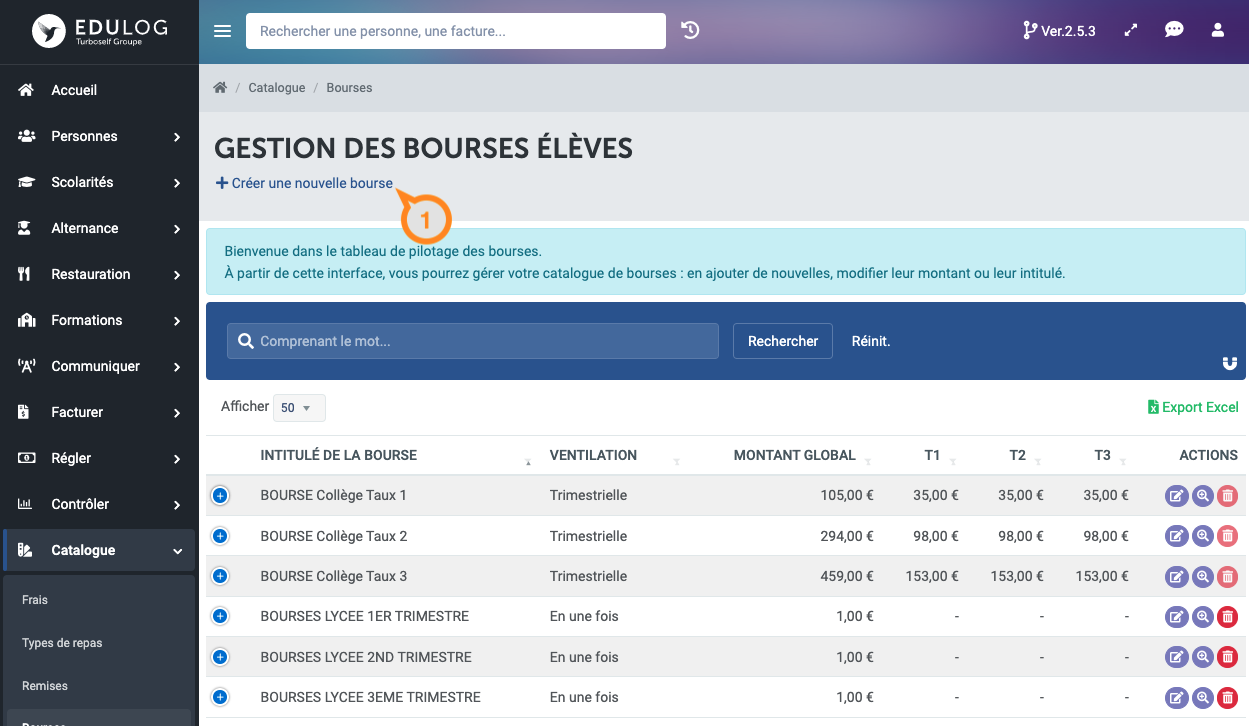Screen dimensions: 1249x726
Task: Expand the Communiquer sidebar menu
Action: (x=99, y=366)
